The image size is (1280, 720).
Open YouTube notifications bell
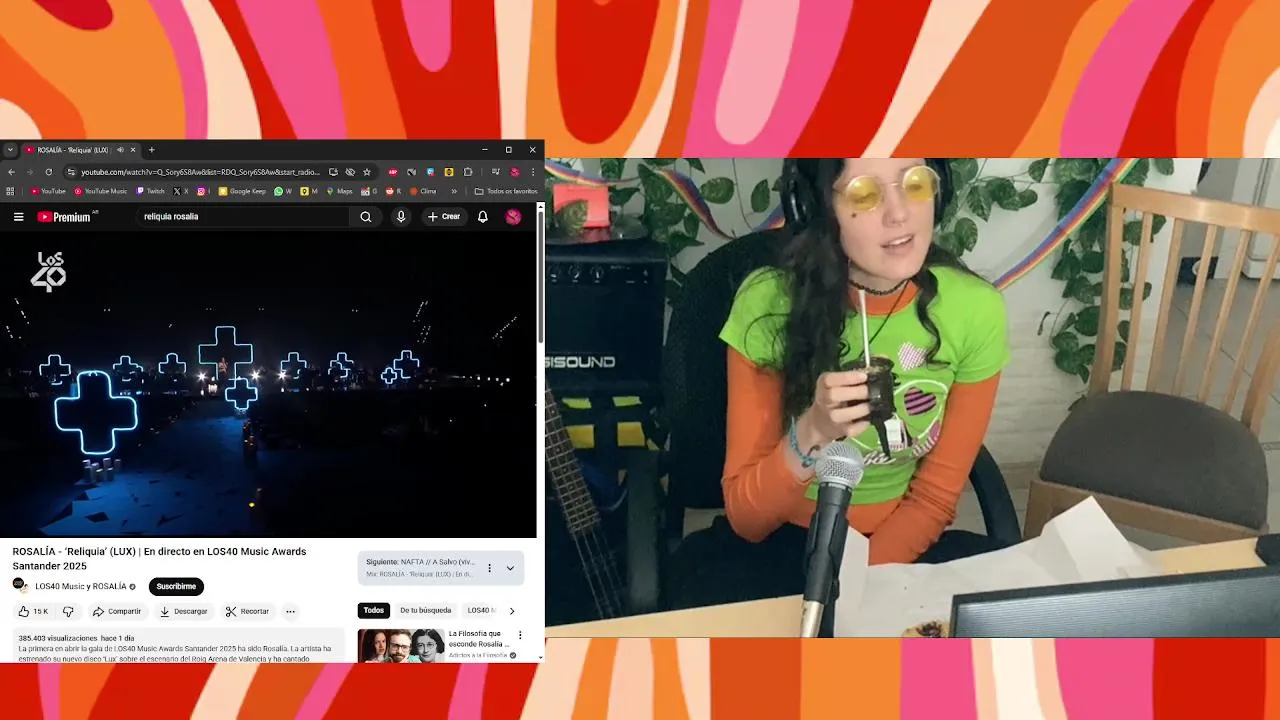(483, 217)
